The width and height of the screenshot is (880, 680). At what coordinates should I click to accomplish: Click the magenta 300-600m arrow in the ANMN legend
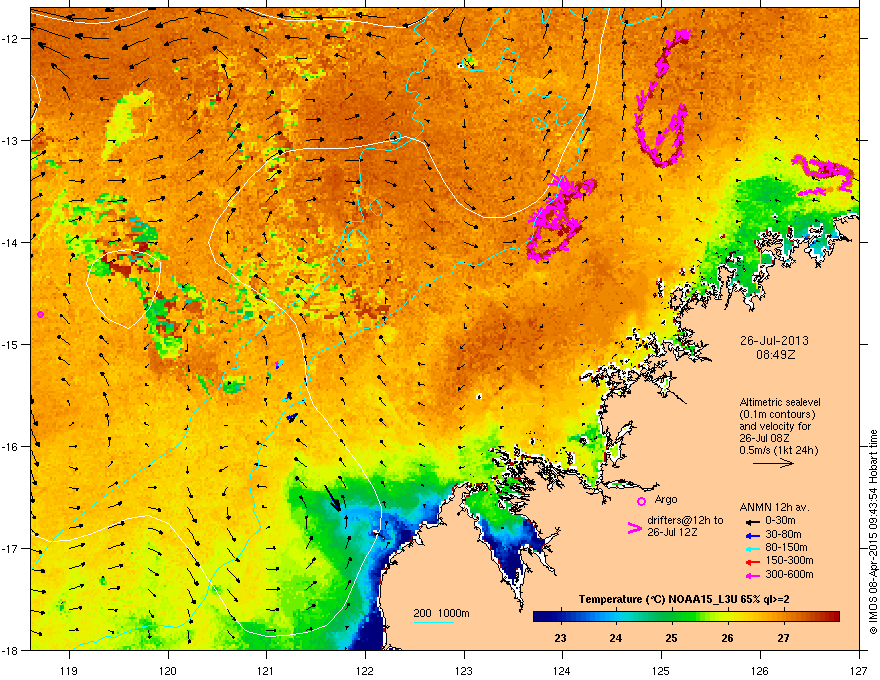coord(752,575)
